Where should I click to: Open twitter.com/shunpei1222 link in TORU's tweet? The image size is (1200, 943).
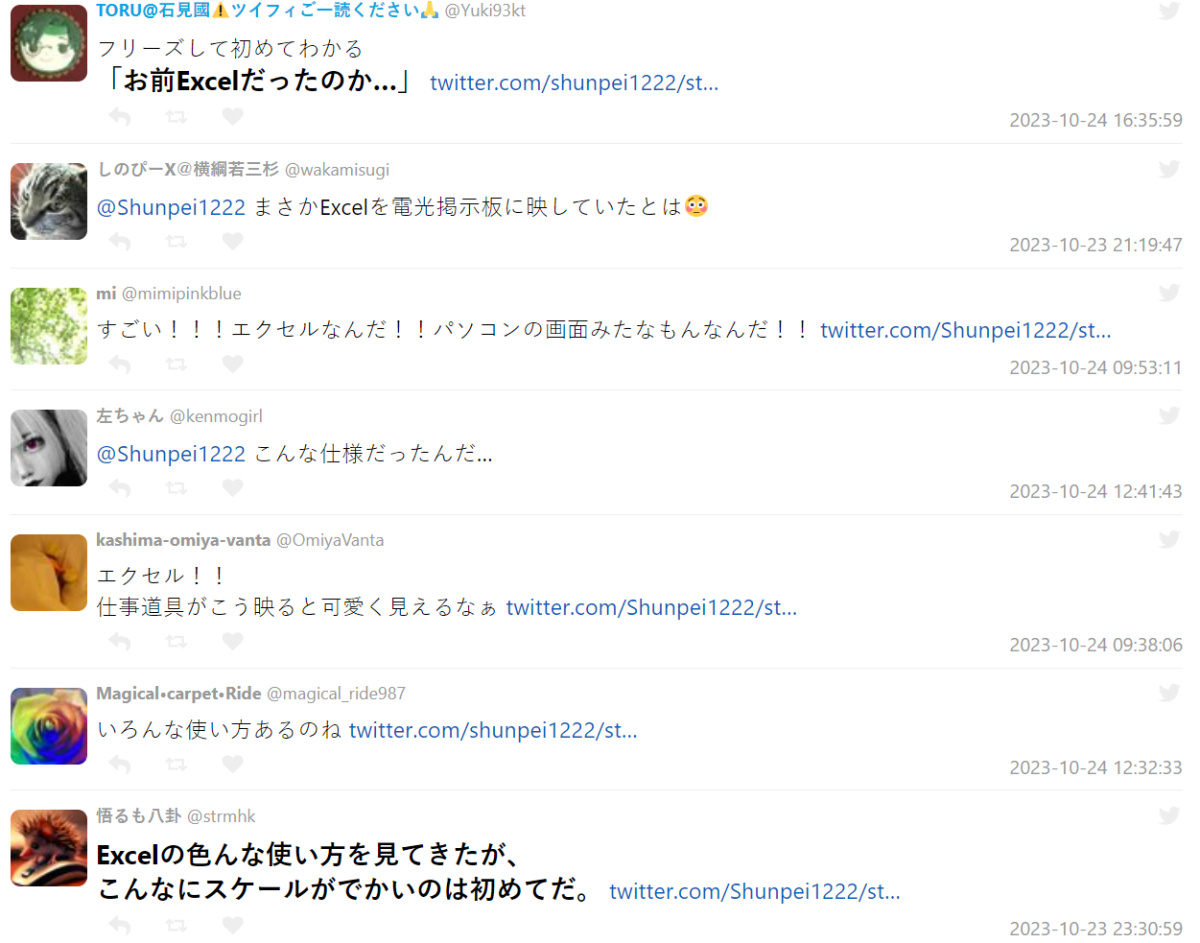pos(574,82)
